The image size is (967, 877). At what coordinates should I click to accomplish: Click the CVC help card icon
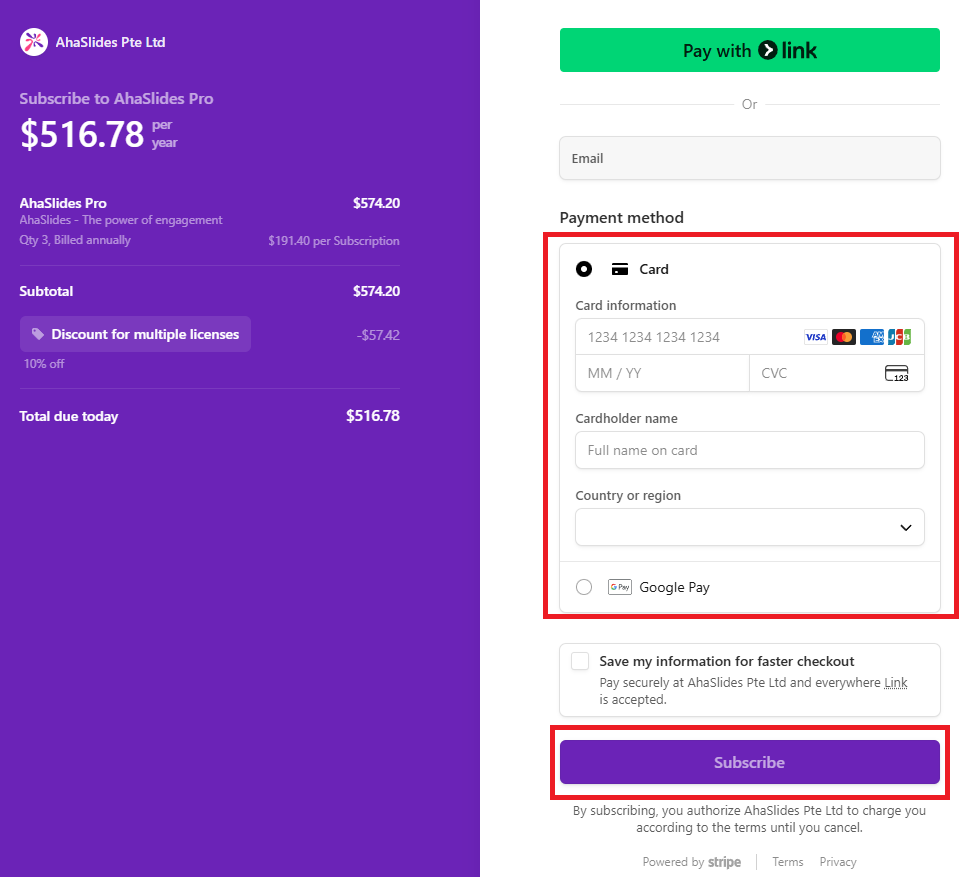(897, 373)
